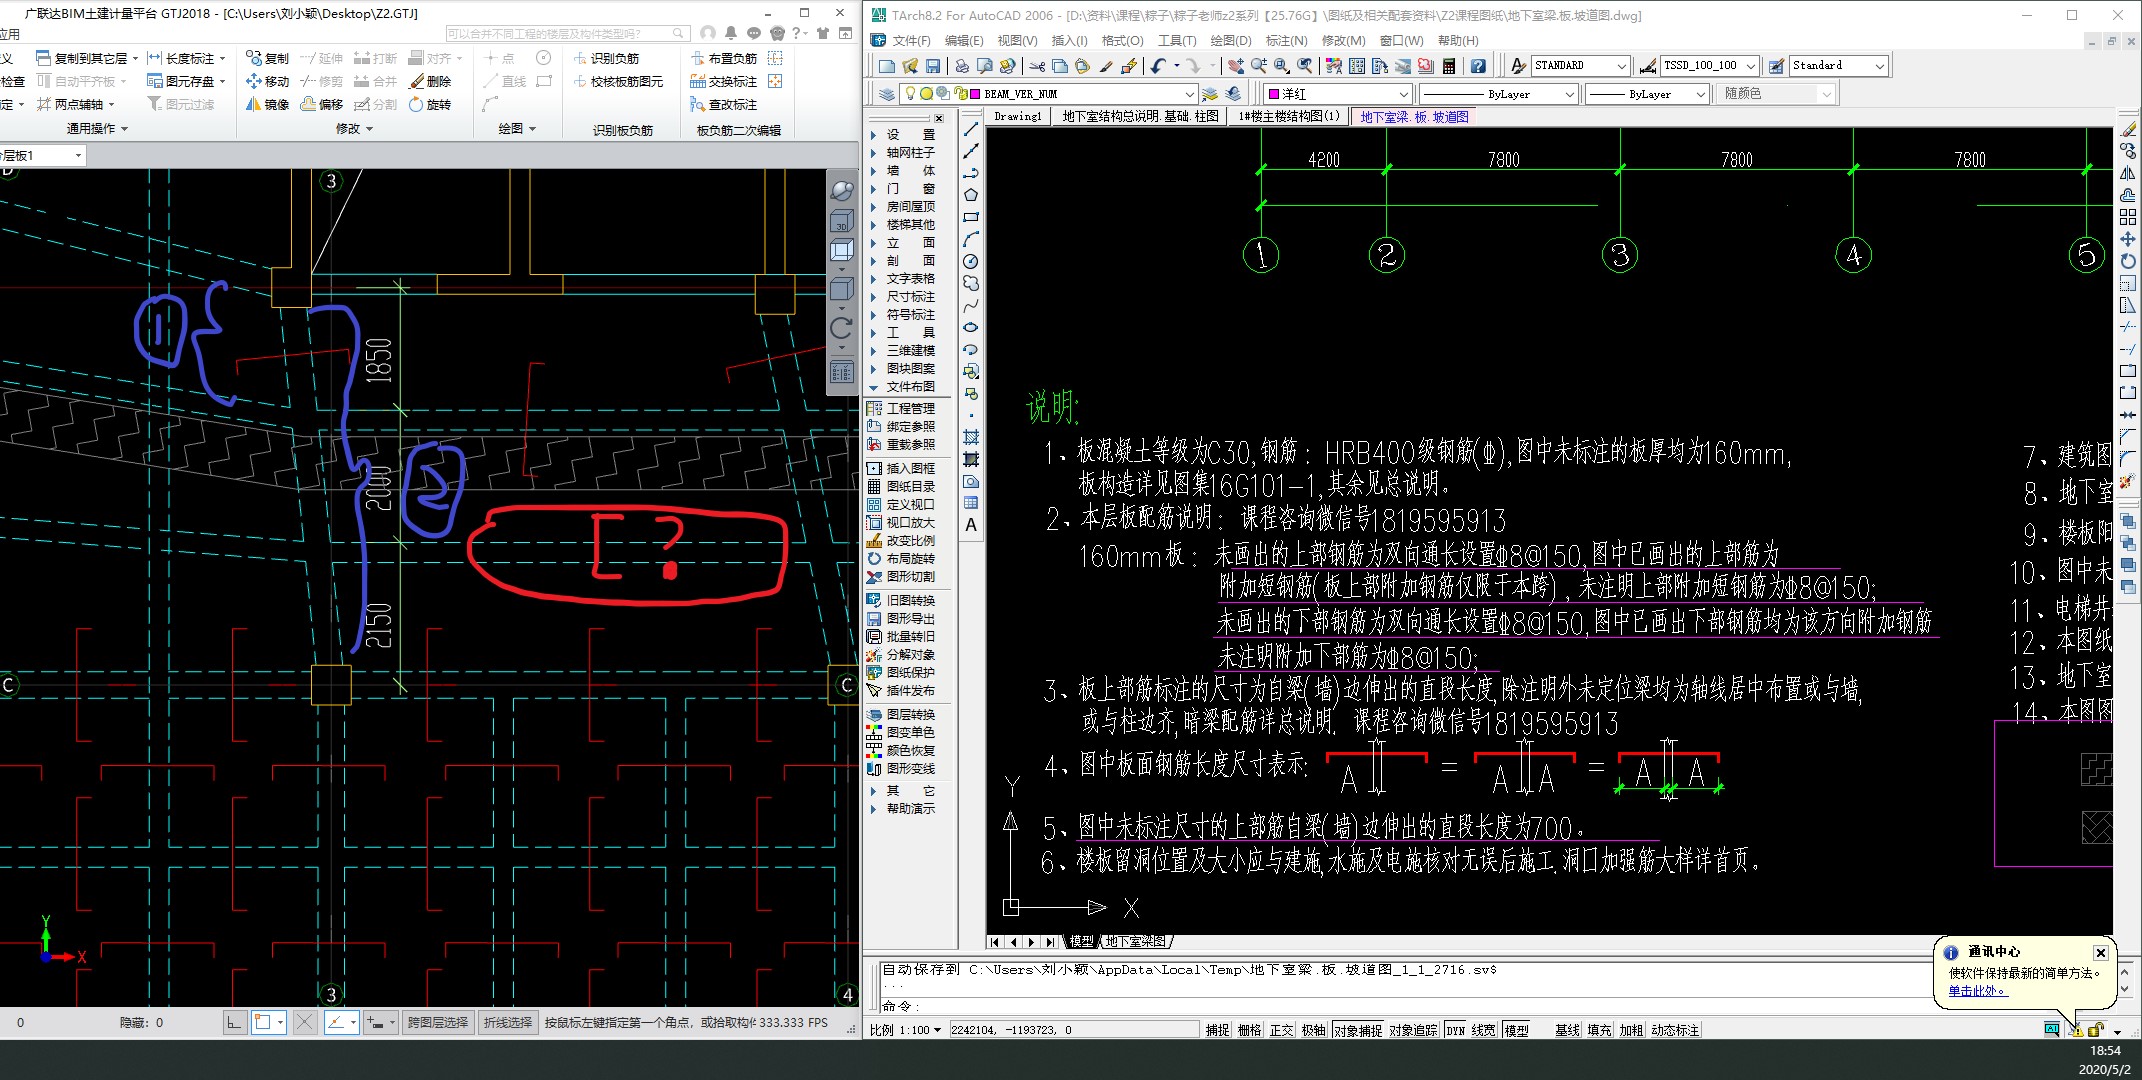Toggle 动态标注 in TArch status bar
Viewport: 2142px width, 1080px height.
tap(1675, 1030)
